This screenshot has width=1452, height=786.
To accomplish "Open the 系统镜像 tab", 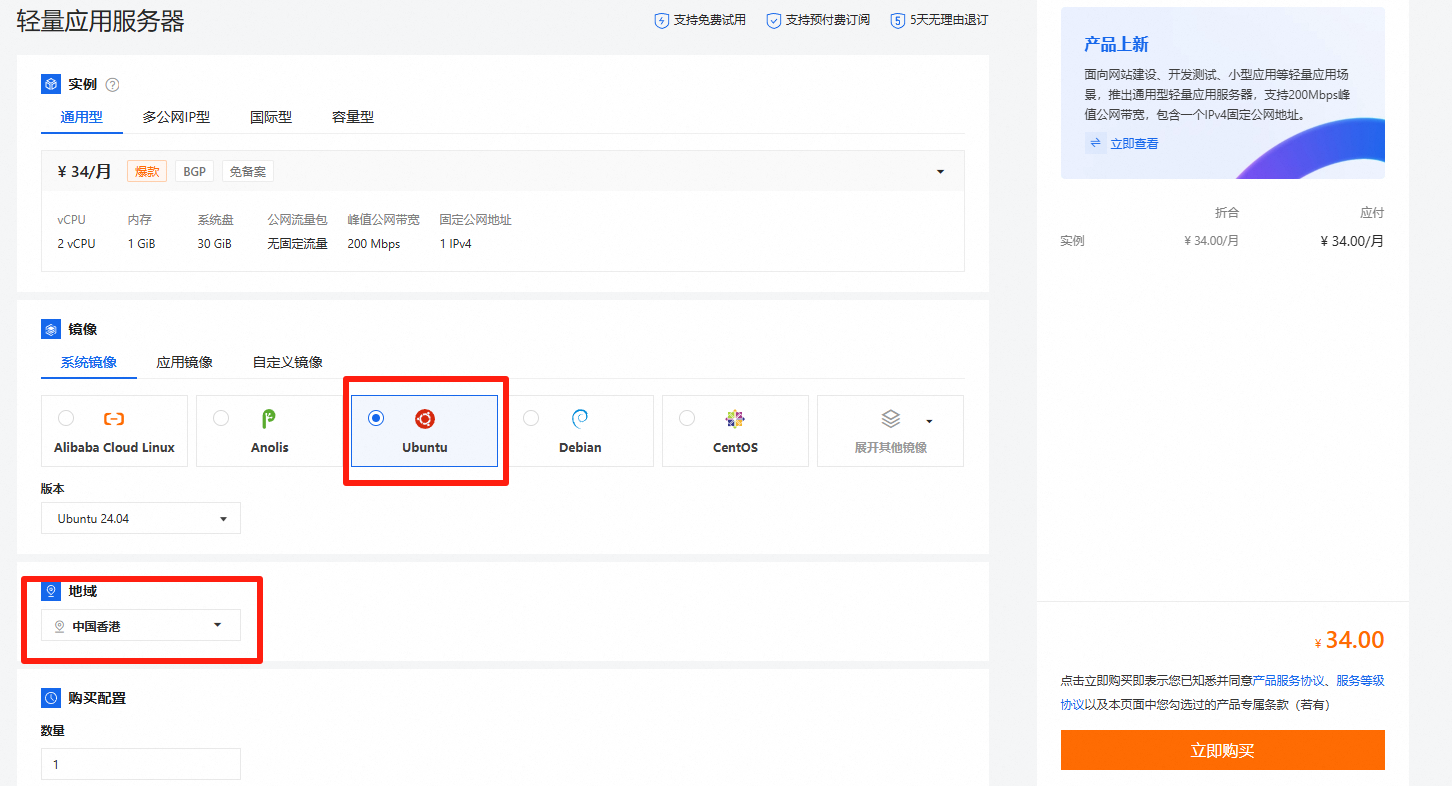I will point(89,362).
